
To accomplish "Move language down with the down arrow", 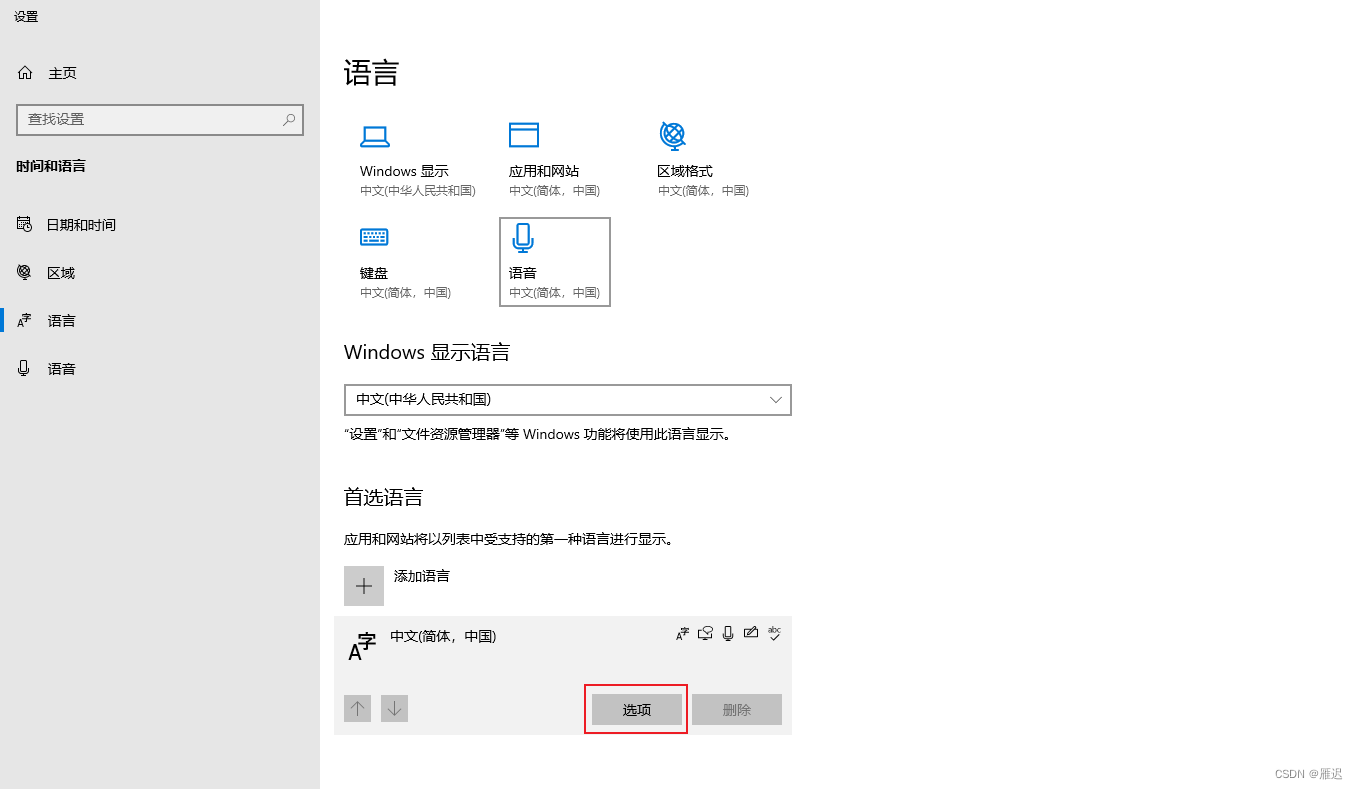I will tap(394, 709).
